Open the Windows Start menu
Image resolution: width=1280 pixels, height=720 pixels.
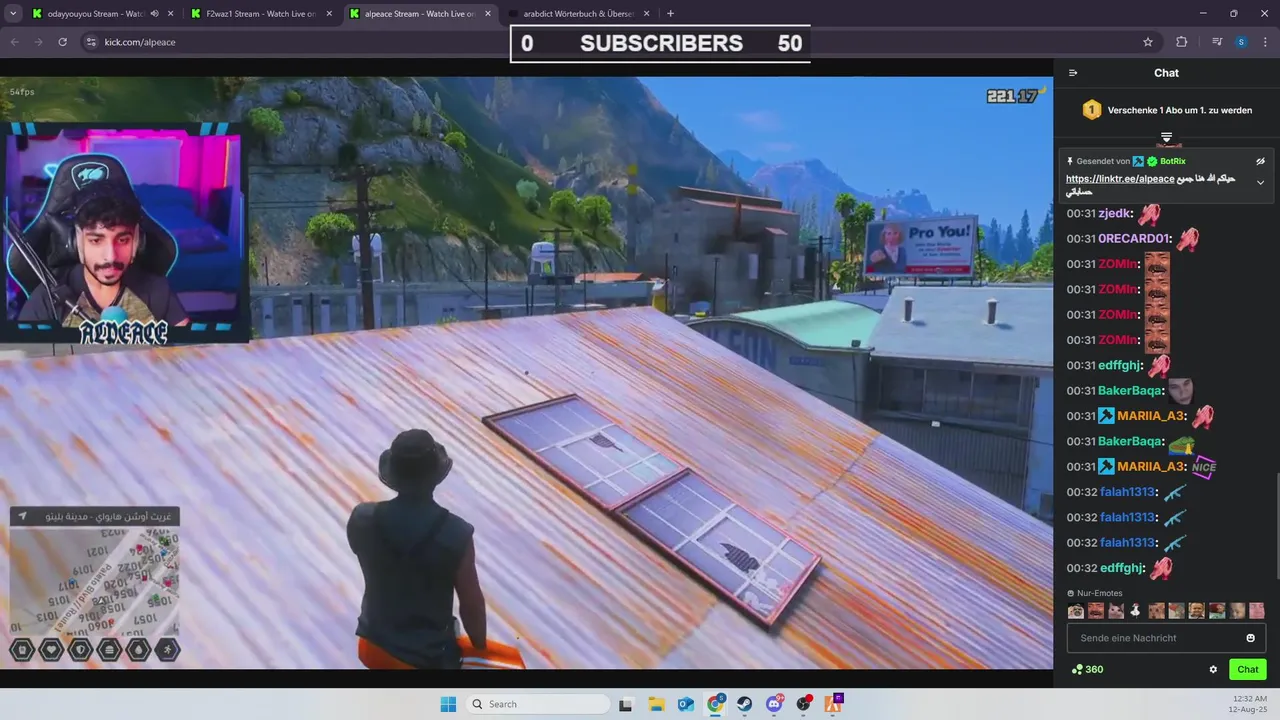(447, 704)
